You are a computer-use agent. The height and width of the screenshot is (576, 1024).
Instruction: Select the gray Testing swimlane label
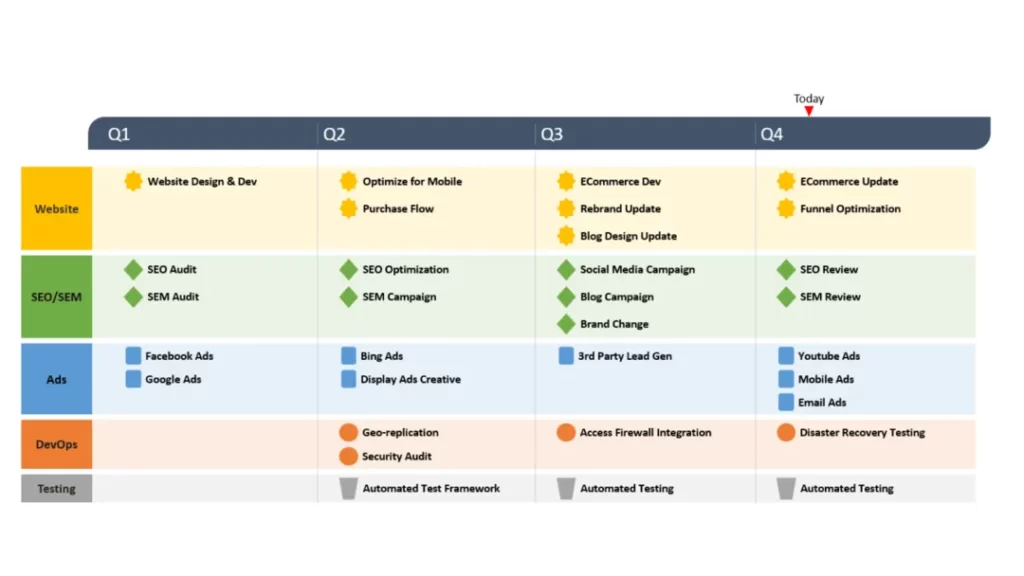point(56,488)
